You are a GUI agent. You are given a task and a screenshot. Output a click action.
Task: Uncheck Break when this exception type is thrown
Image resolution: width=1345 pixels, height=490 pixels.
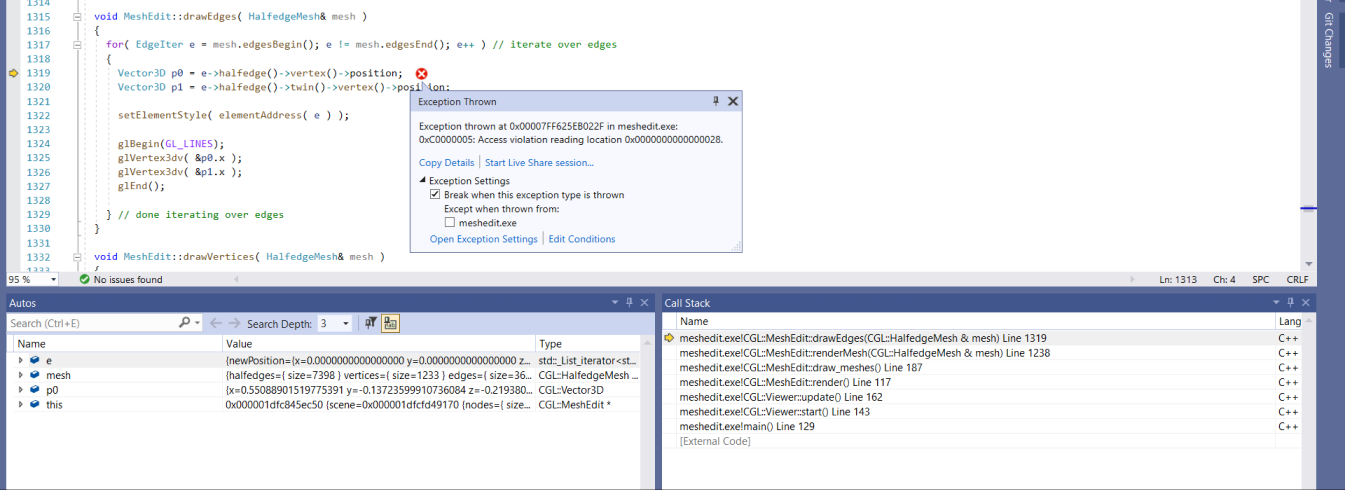tap(435, 195)
